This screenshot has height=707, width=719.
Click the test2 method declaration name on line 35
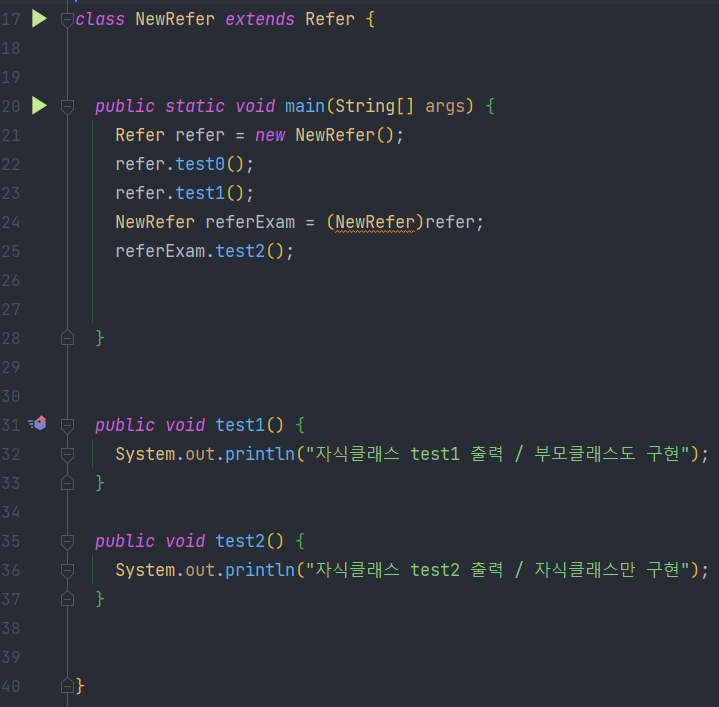click(x=240, y=541)
